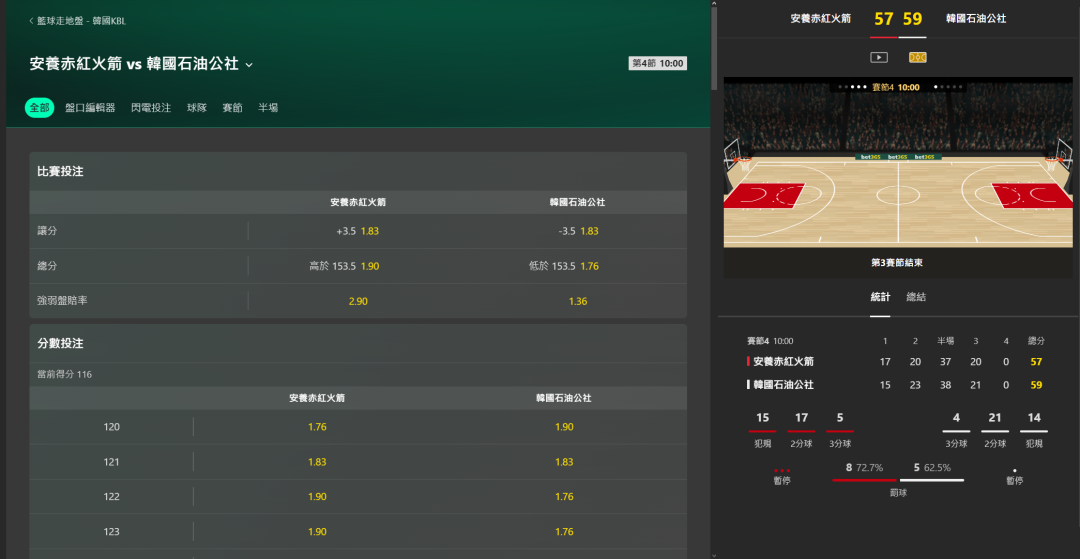Select 1.90 in the 122 points row
This screenshot has height=559, width=1080.
tap(317, 496)
